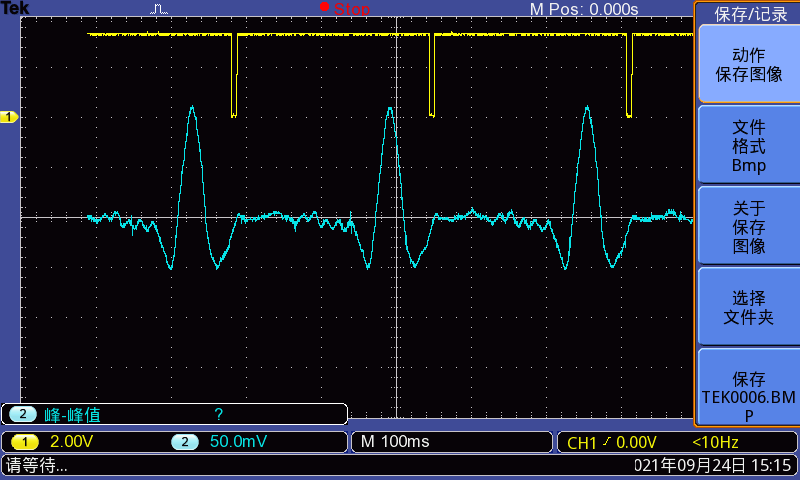Select the yellow channel 1 ground marker
Screen dimensions: 800x480
9,117
